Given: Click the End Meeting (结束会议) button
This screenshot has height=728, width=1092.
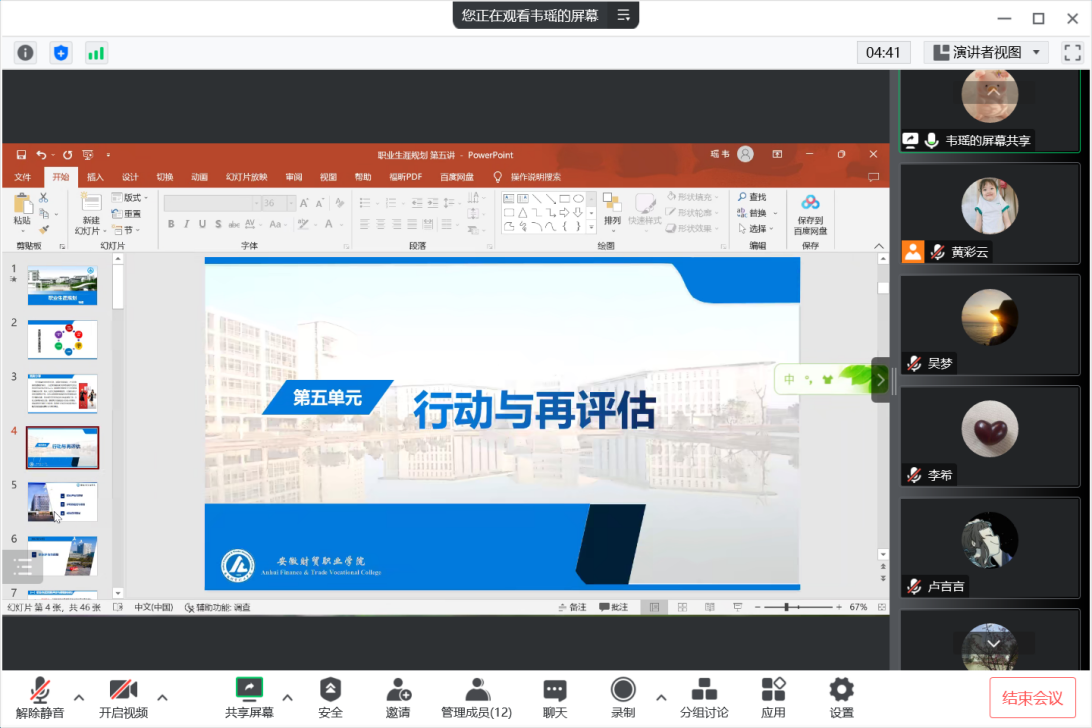Looking at the screenshot, I should click(x=1033, y=697).
